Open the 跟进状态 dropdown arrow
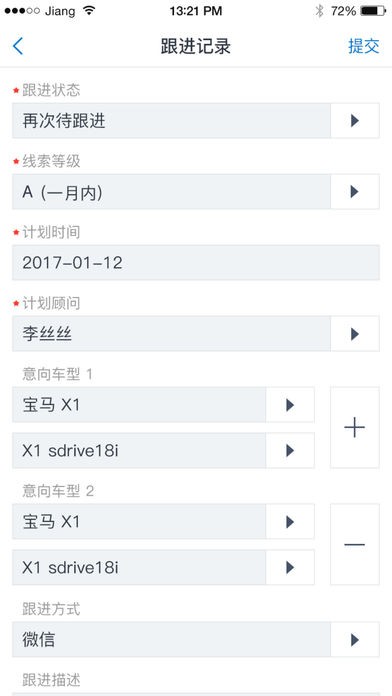392x696 pixels. coord(355,121)
